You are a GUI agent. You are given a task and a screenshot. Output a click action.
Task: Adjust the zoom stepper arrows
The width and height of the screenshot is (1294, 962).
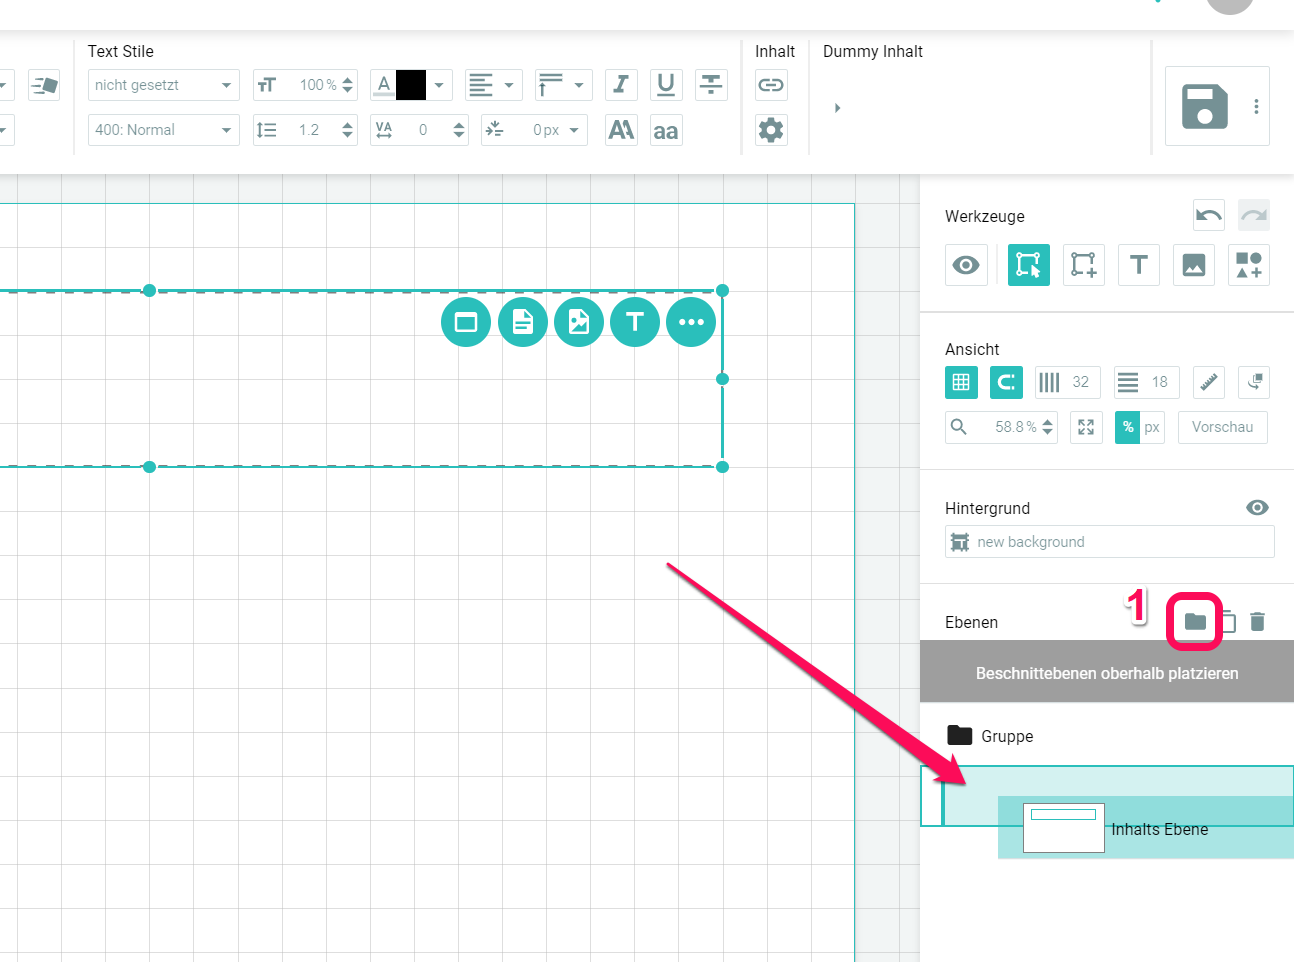[1047, 427]
